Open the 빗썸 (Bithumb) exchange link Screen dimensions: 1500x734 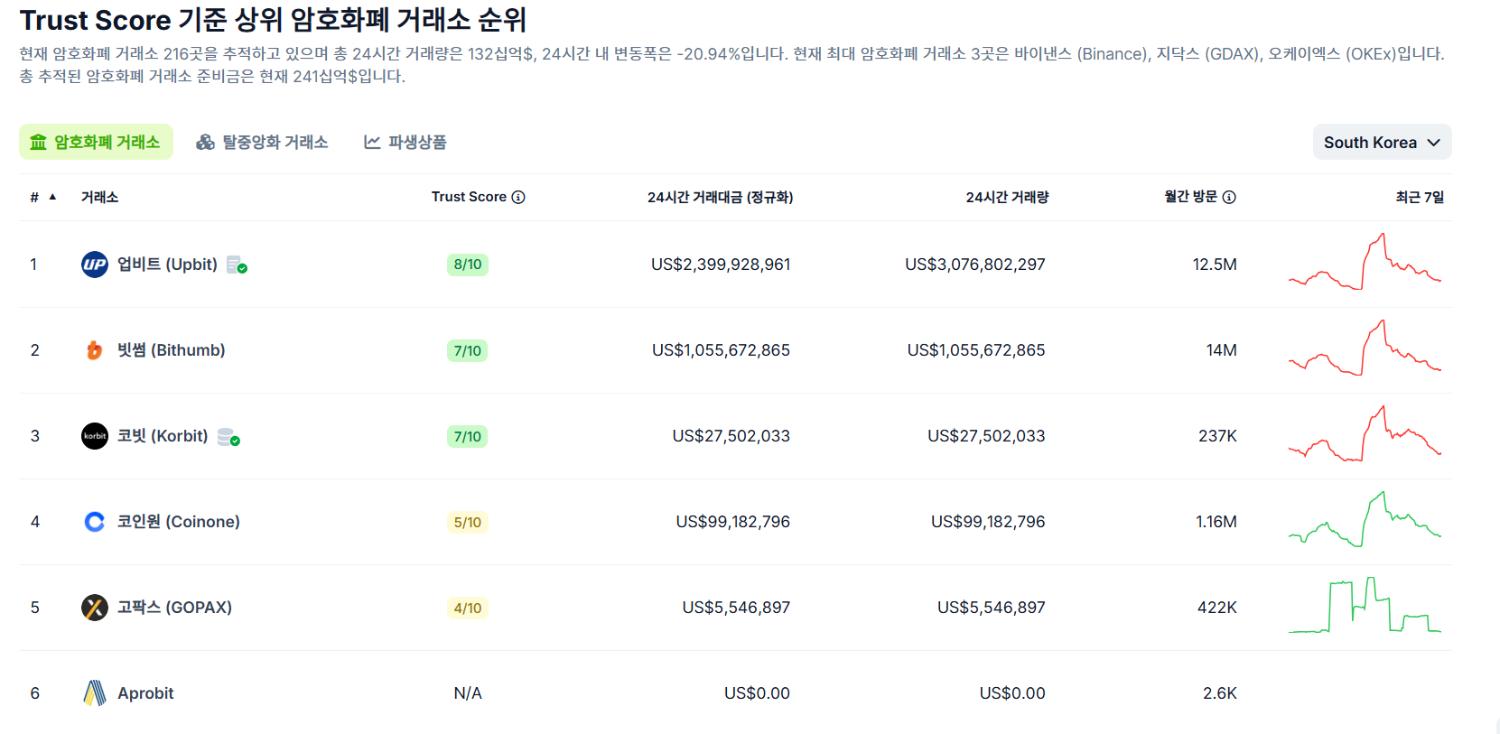(x=171, y=351)
